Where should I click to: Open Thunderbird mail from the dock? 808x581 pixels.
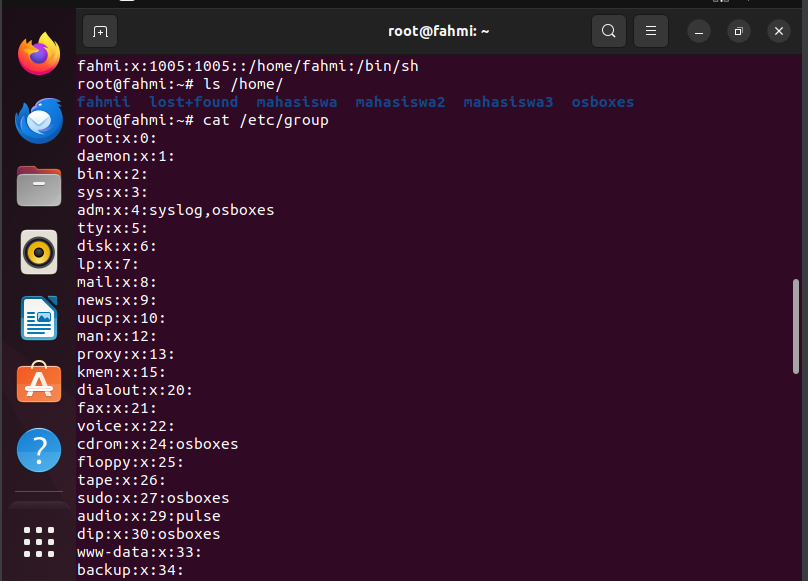(x=39, y=120)
